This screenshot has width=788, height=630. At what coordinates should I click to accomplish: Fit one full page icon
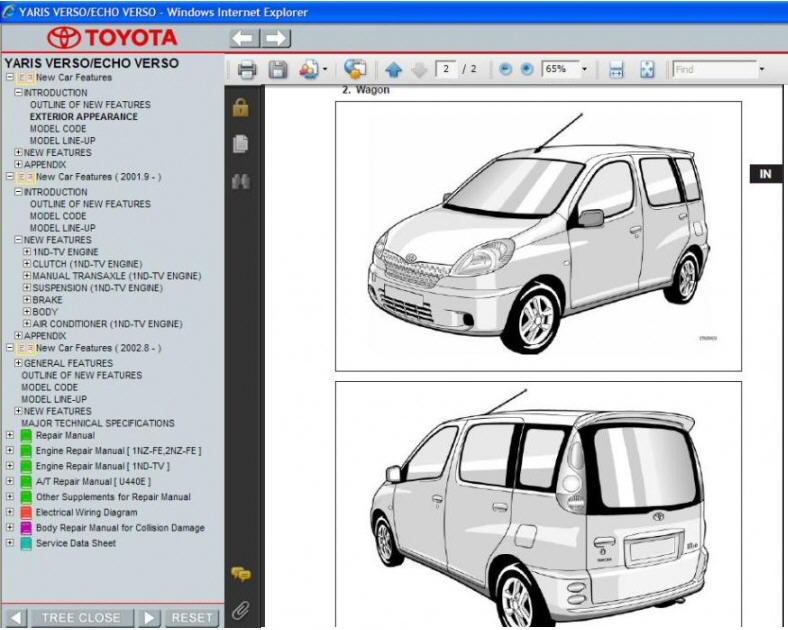647,70
